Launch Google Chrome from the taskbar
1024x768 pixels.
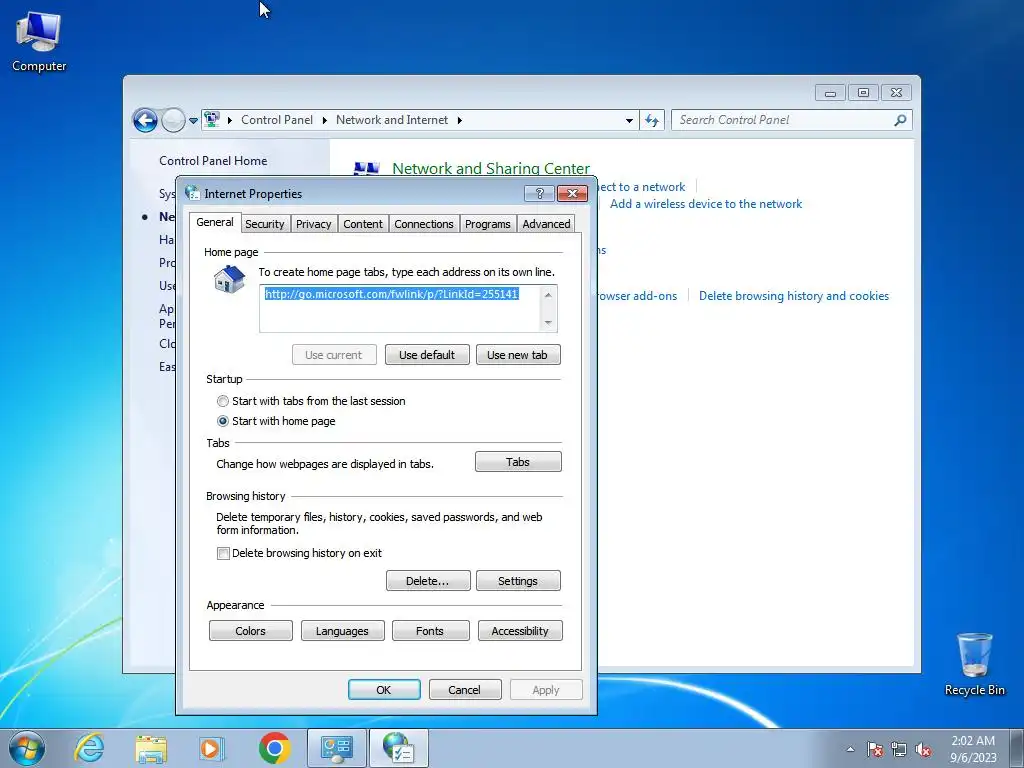[274, 748]
